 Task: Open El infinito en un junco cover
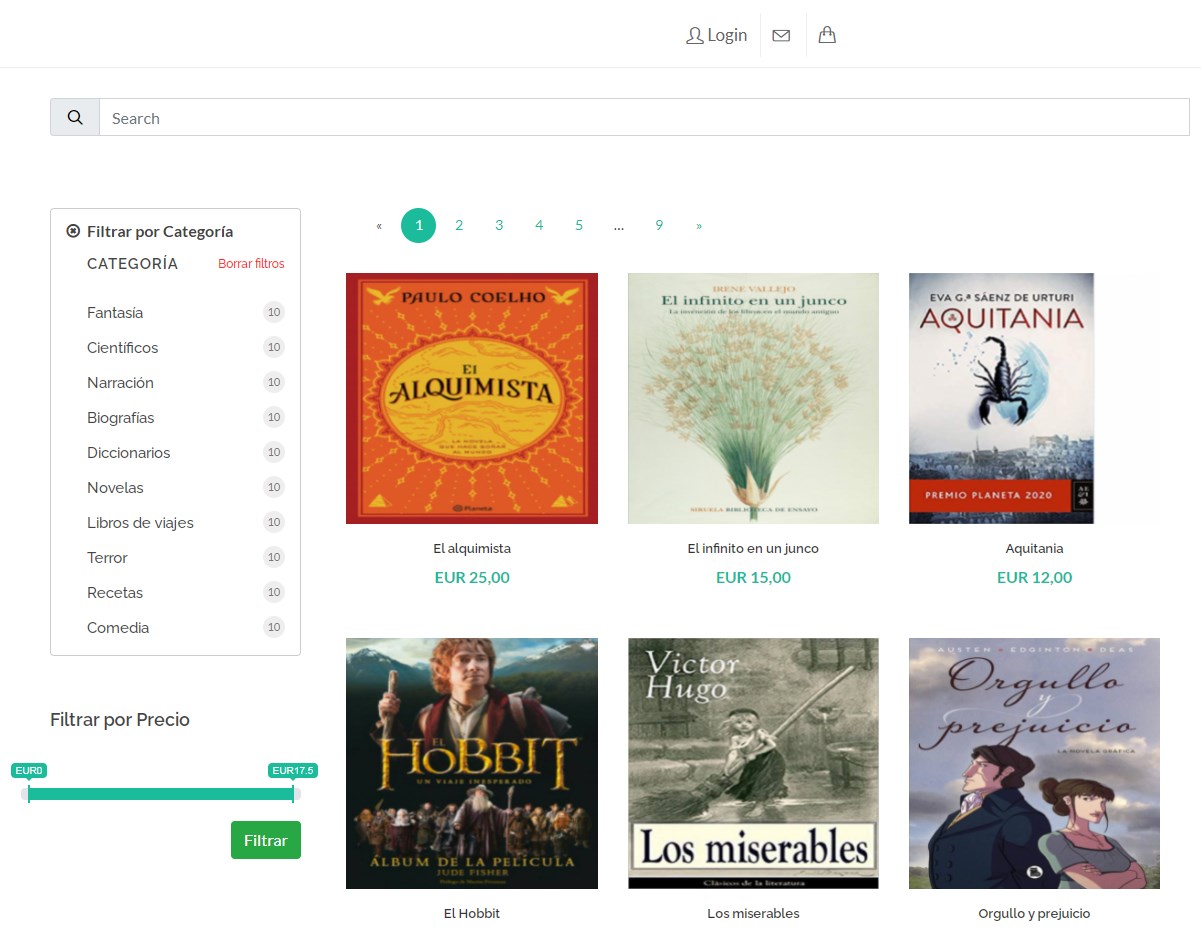click(x=753, y=398)
